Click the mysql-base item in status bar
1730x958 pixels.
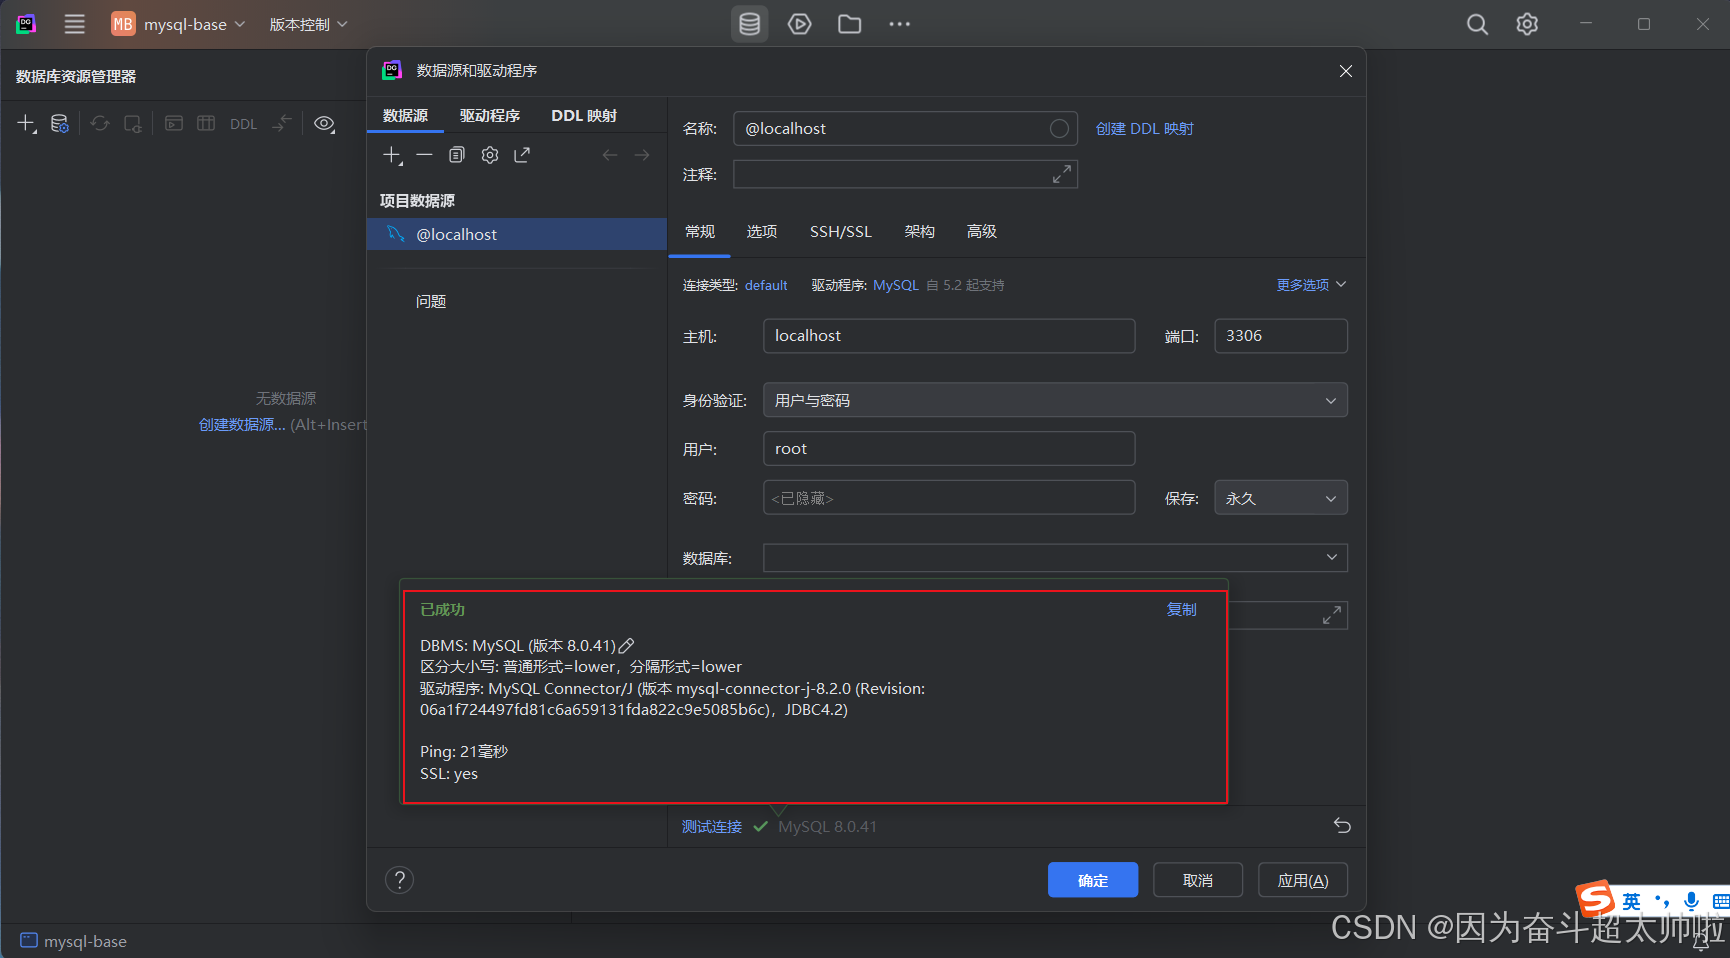[74, 941]
